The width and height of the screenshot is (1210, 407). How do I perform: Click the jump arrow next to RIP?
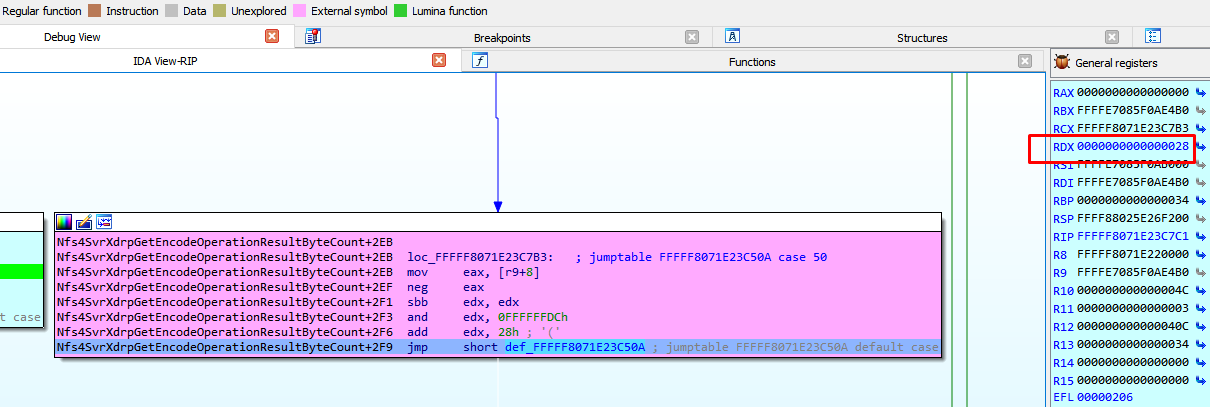click(1201, 236)
